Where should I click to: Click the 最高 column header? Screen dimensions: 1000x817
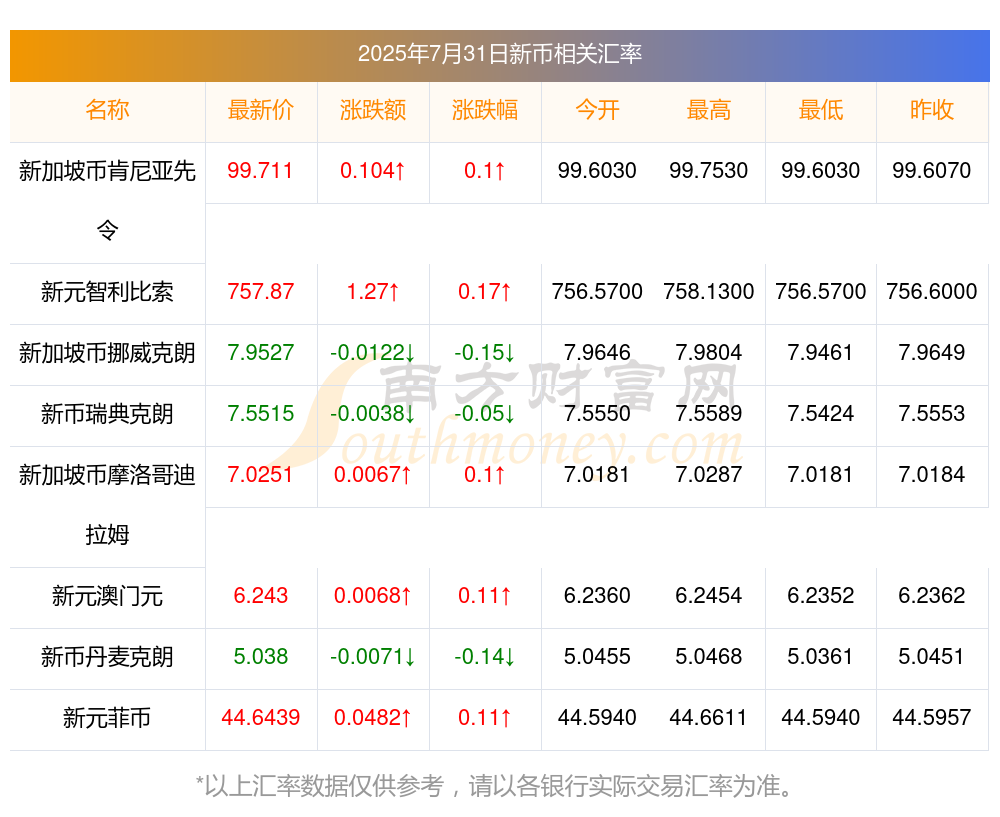(x=709, y=110)
